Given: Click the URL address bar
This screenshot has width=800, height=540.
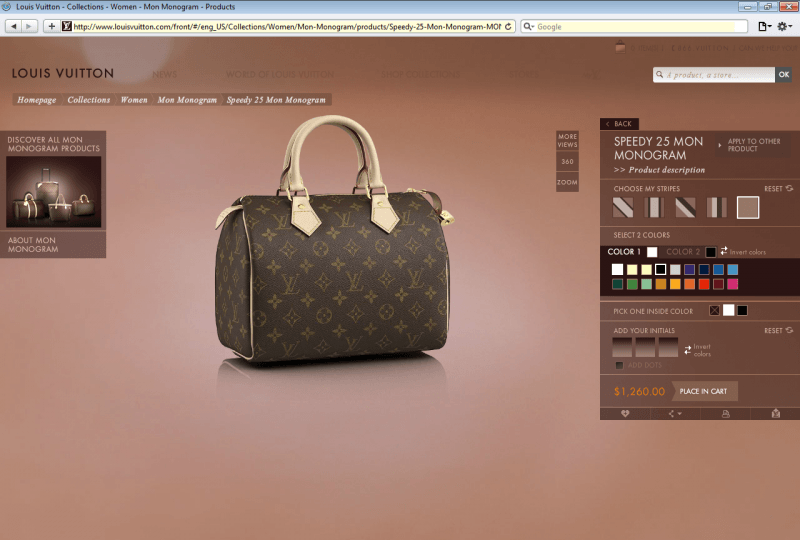Looking at the screenshot, I should point(287,27).
